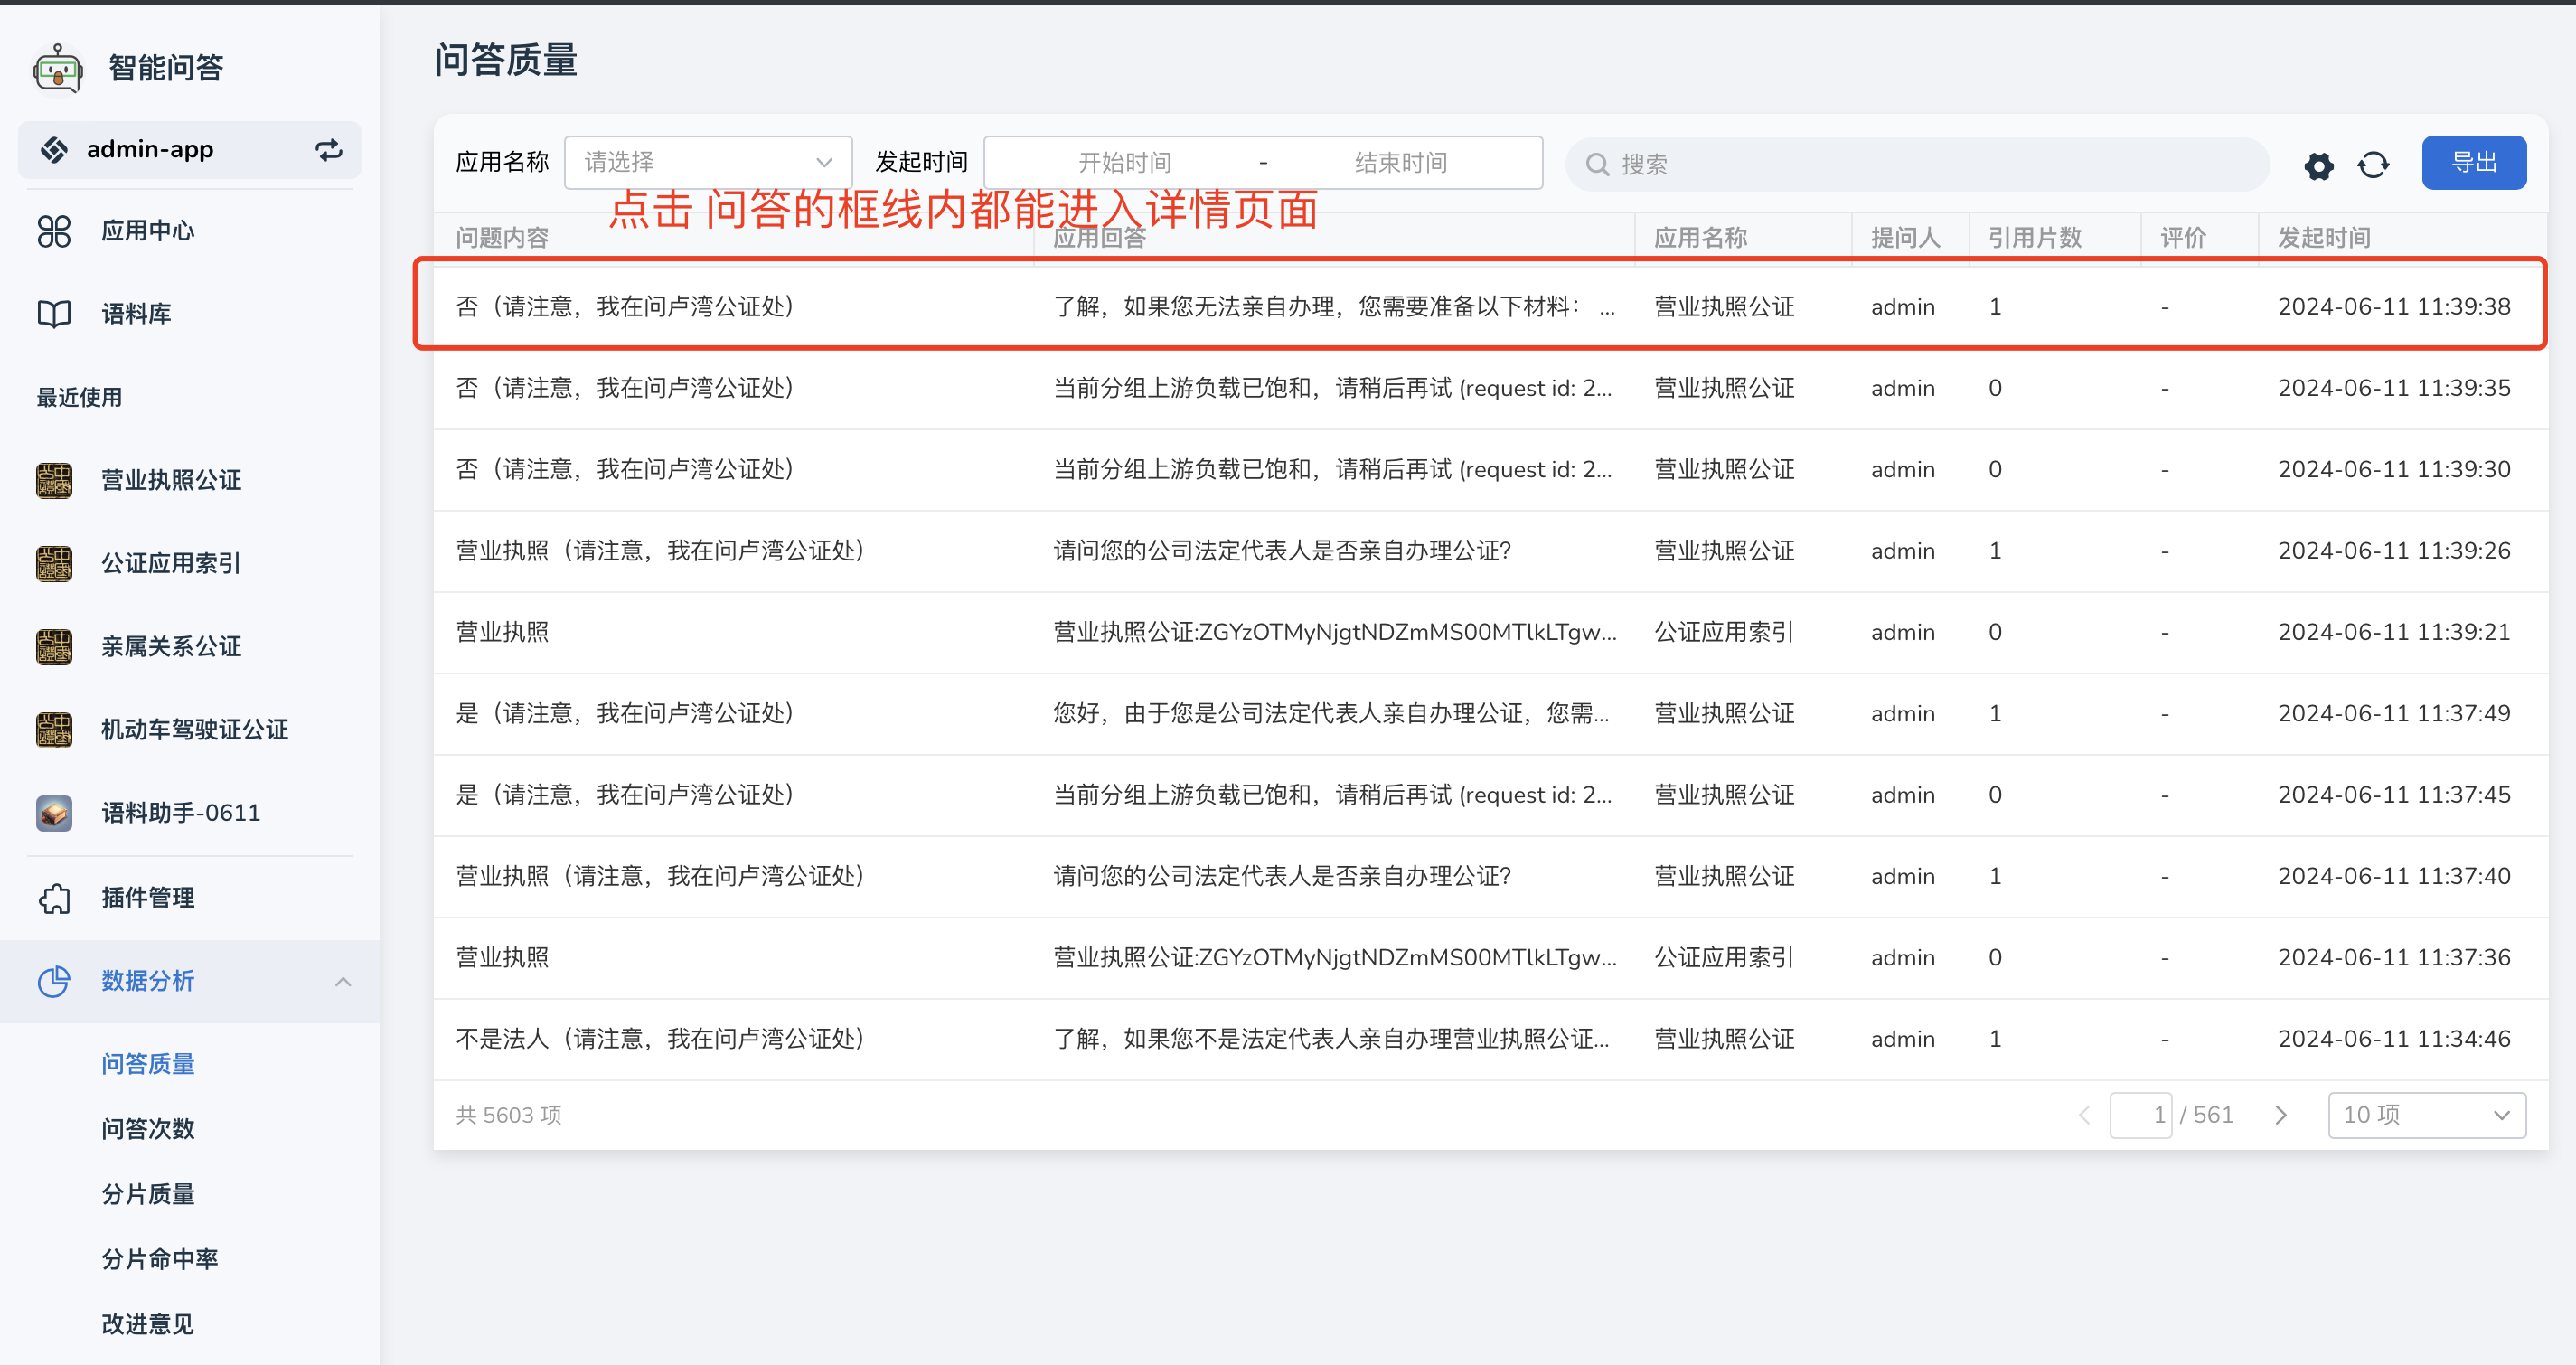Open 营业执照 row at 11:39:21
This screenshot has width=2576, height=1365.
1490,632
